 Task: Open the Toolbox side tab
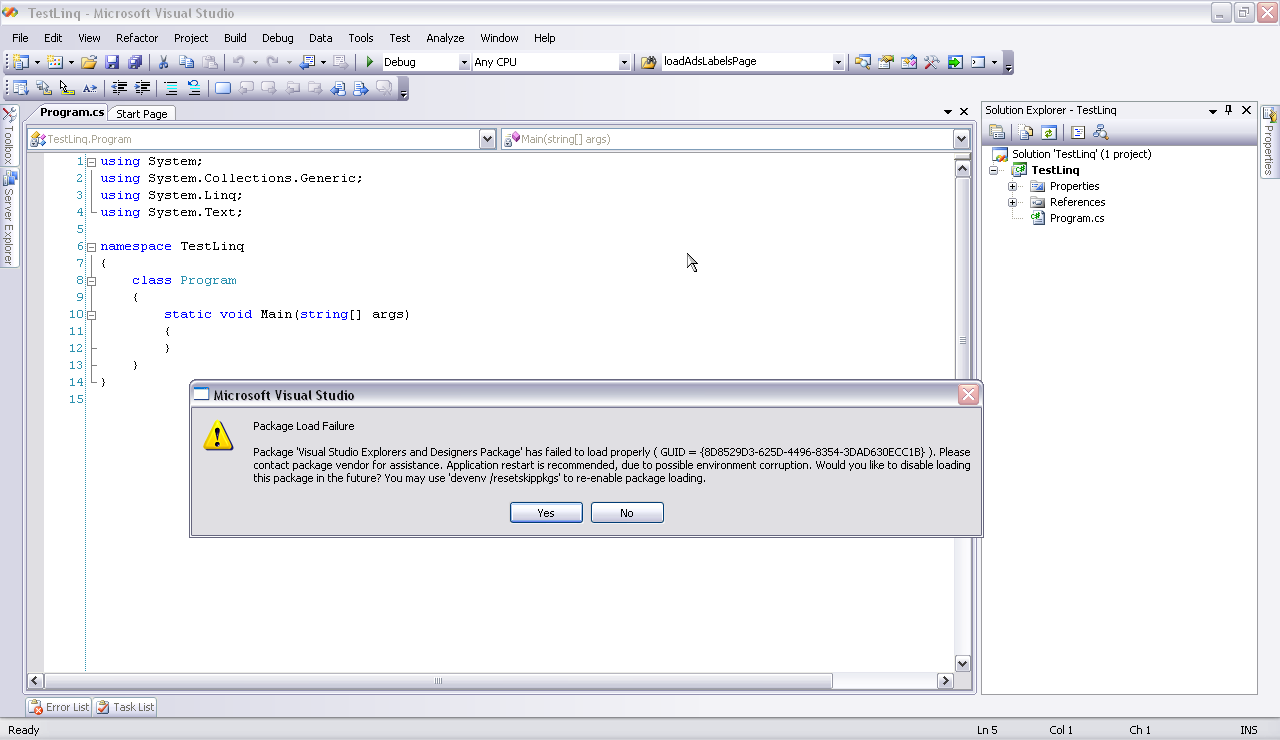point(9,136)
